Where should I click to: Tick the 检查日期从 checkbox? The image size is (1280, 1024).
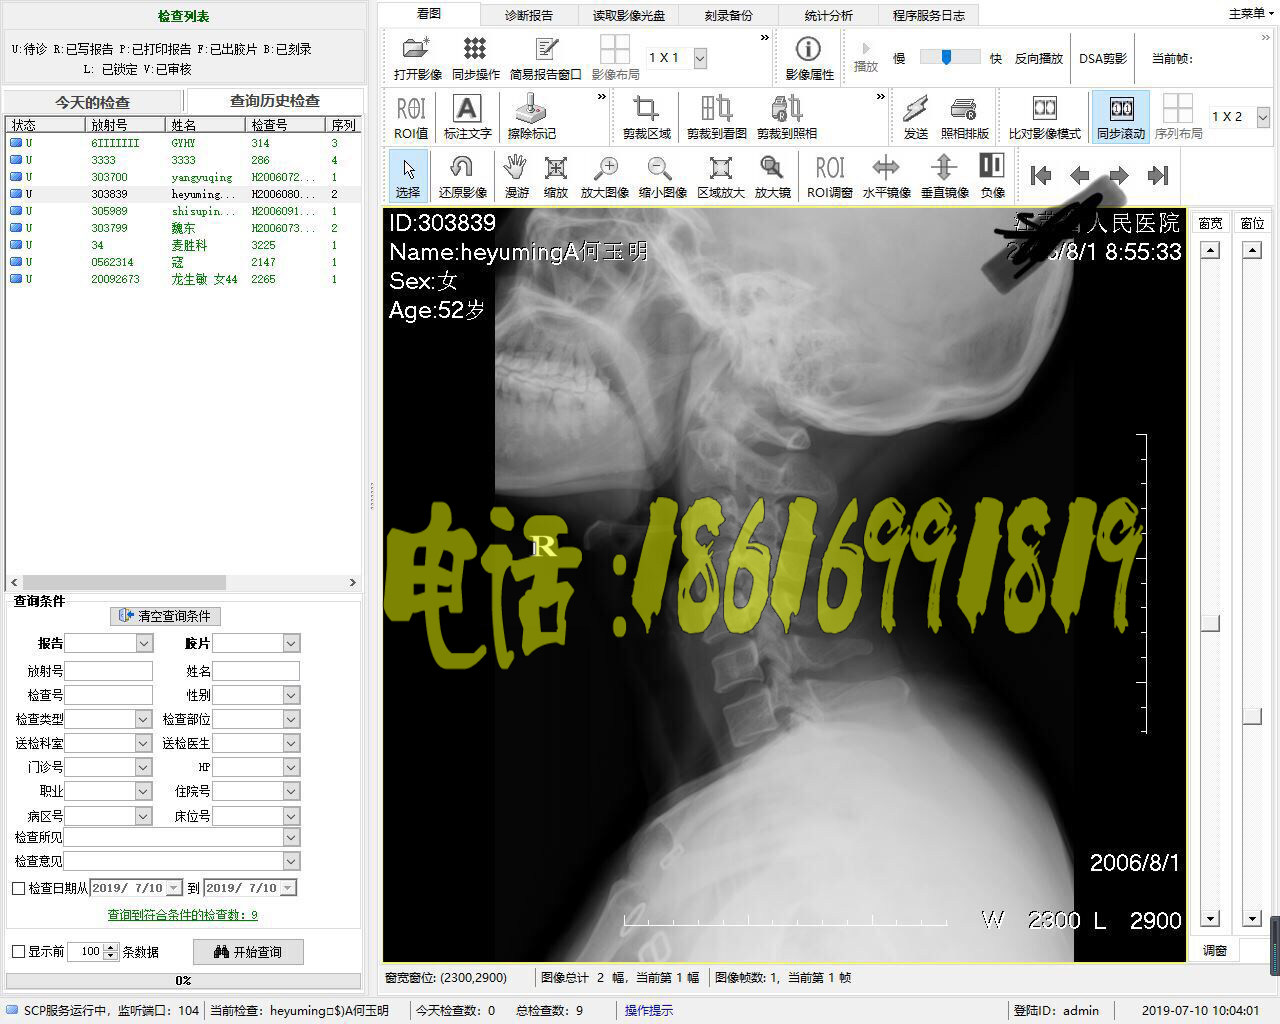coord(18,888)
